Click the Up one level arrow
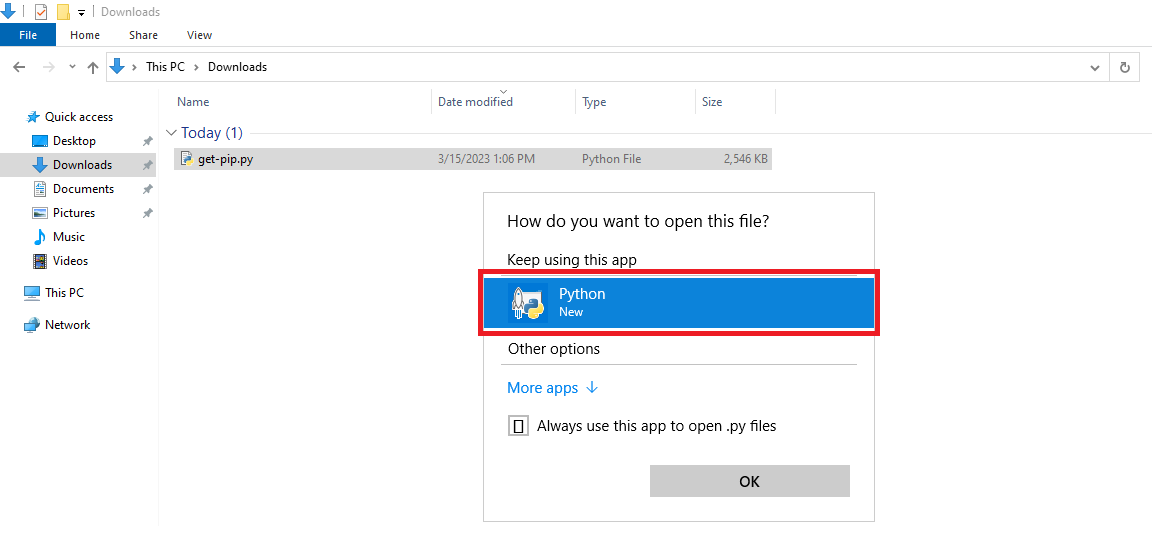 (x=93, y=67)
